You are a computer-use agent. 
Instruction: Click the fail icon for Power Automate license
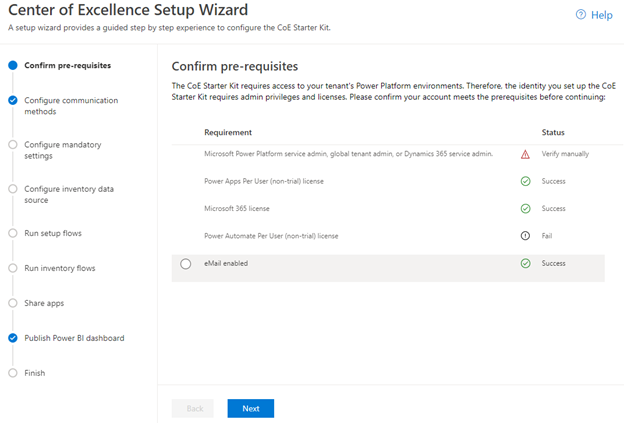click(525, 236)
